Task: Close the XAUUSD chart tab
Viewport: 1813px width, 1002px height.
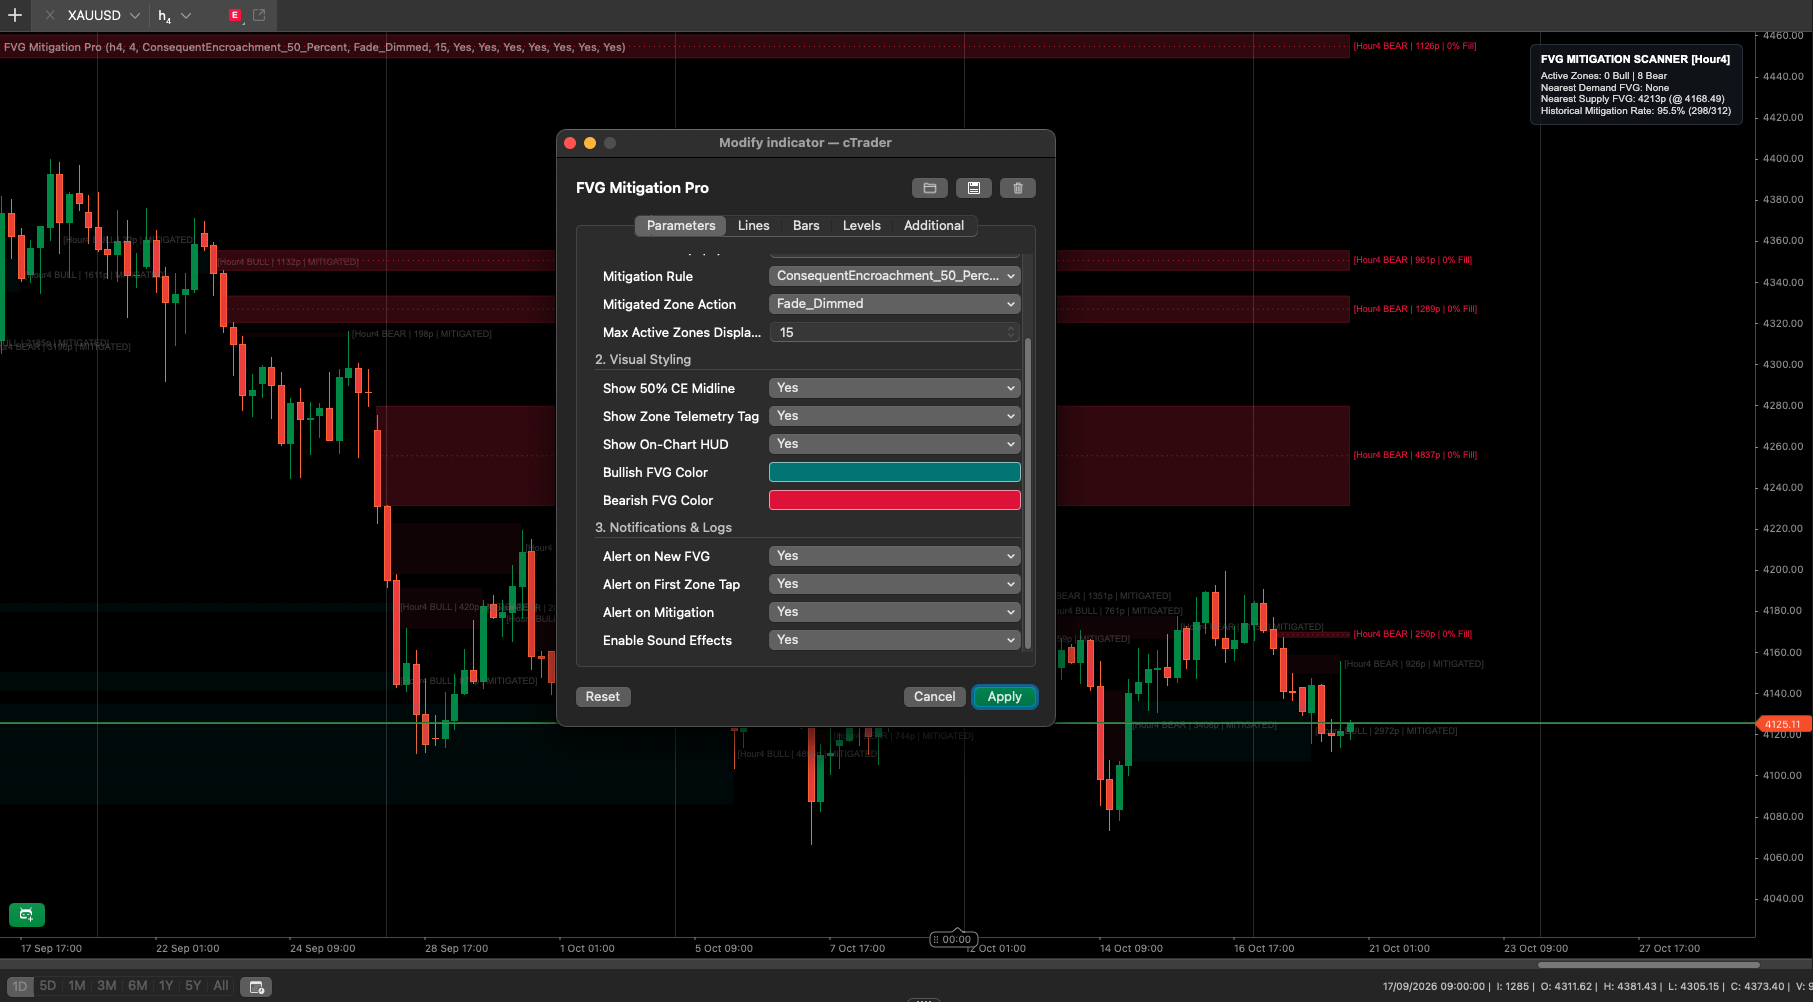Action: (x=50, y=15)
